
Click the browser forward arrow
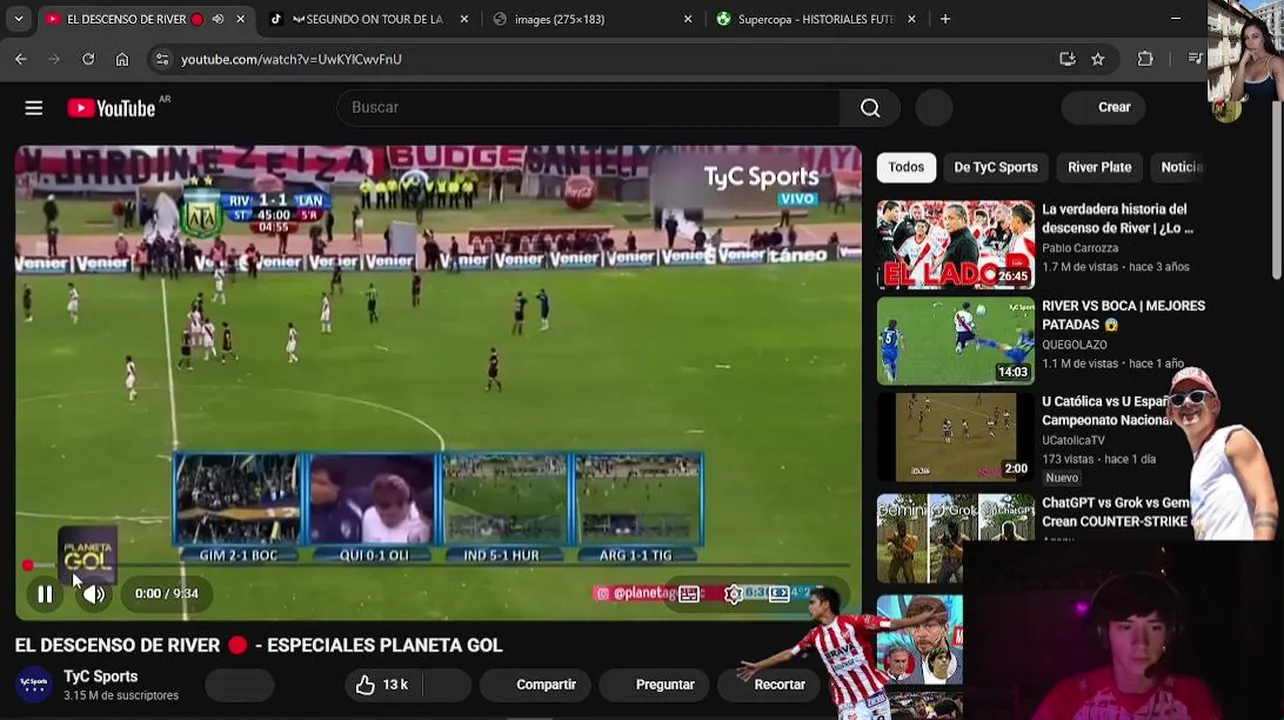point(55,59)
